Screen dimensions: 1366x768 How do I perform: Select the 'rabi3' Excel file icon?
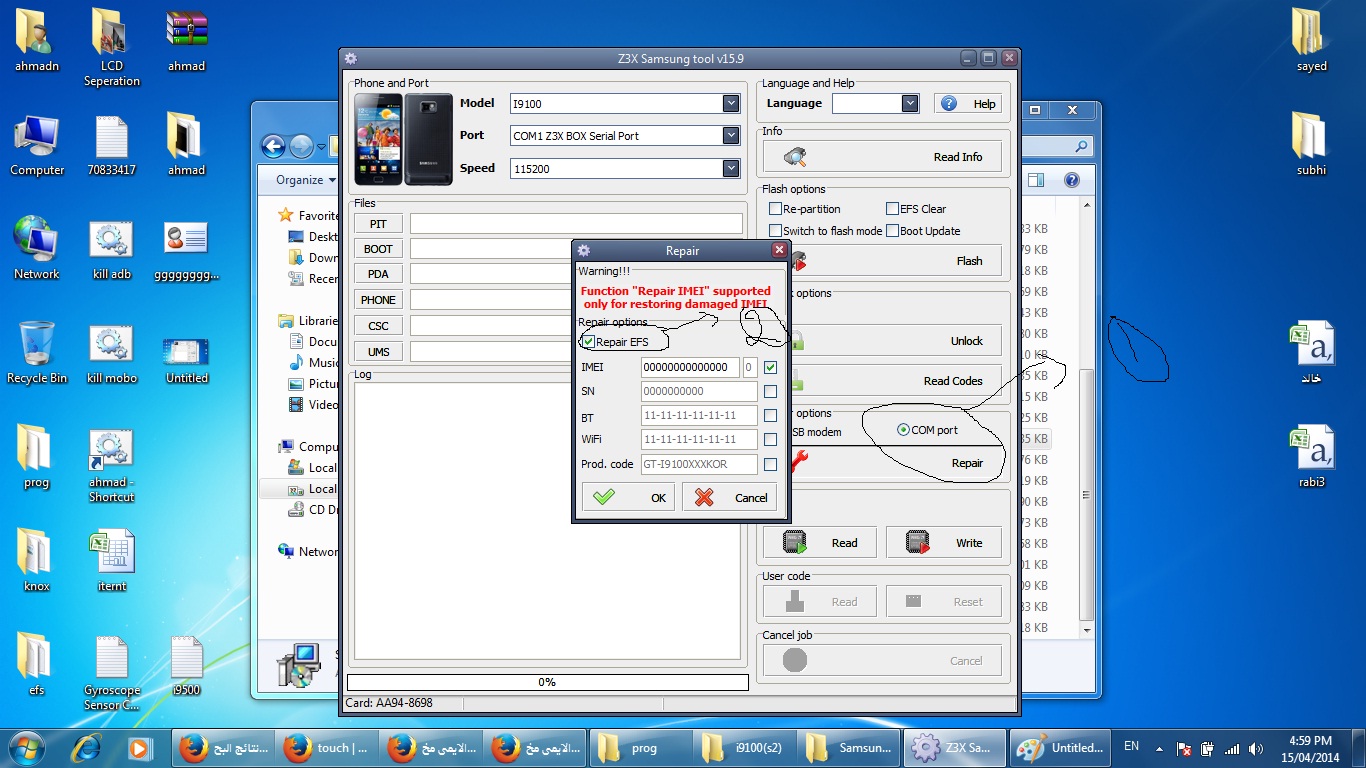pyautogui.click(x=1311, y=457)
